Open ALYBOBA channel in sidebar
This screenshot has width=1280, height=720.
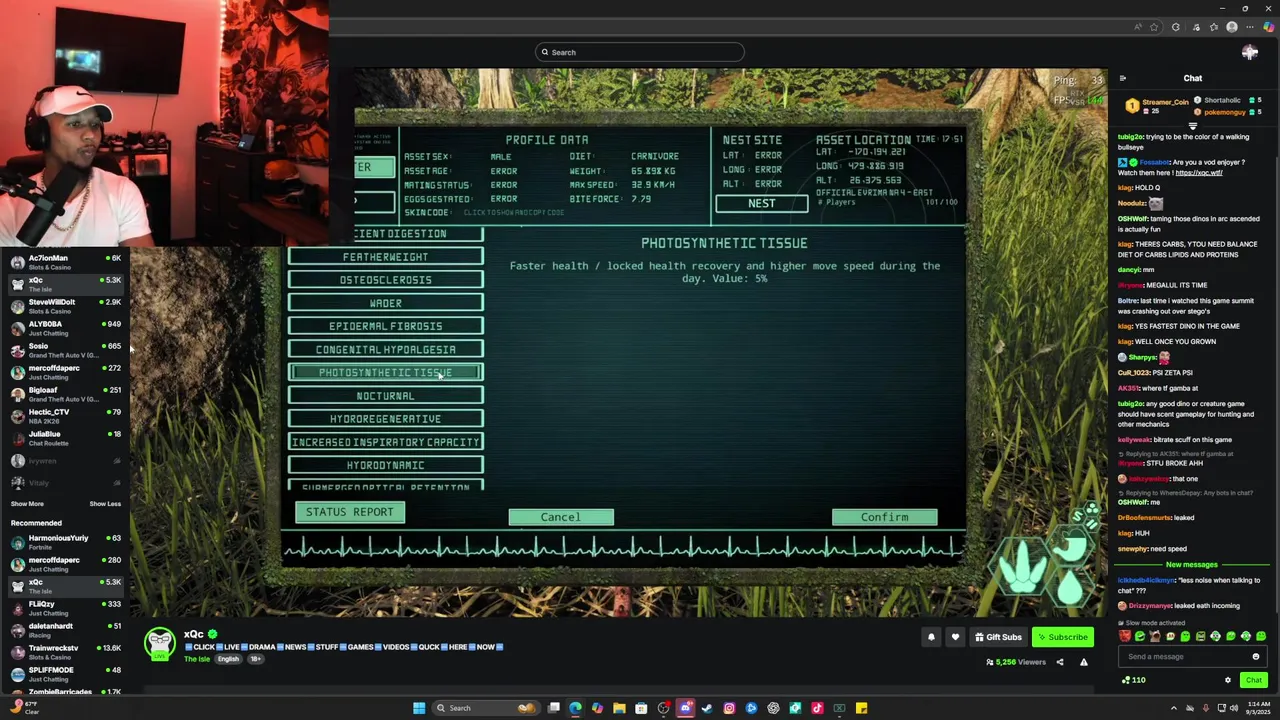[x=65, y=328]
